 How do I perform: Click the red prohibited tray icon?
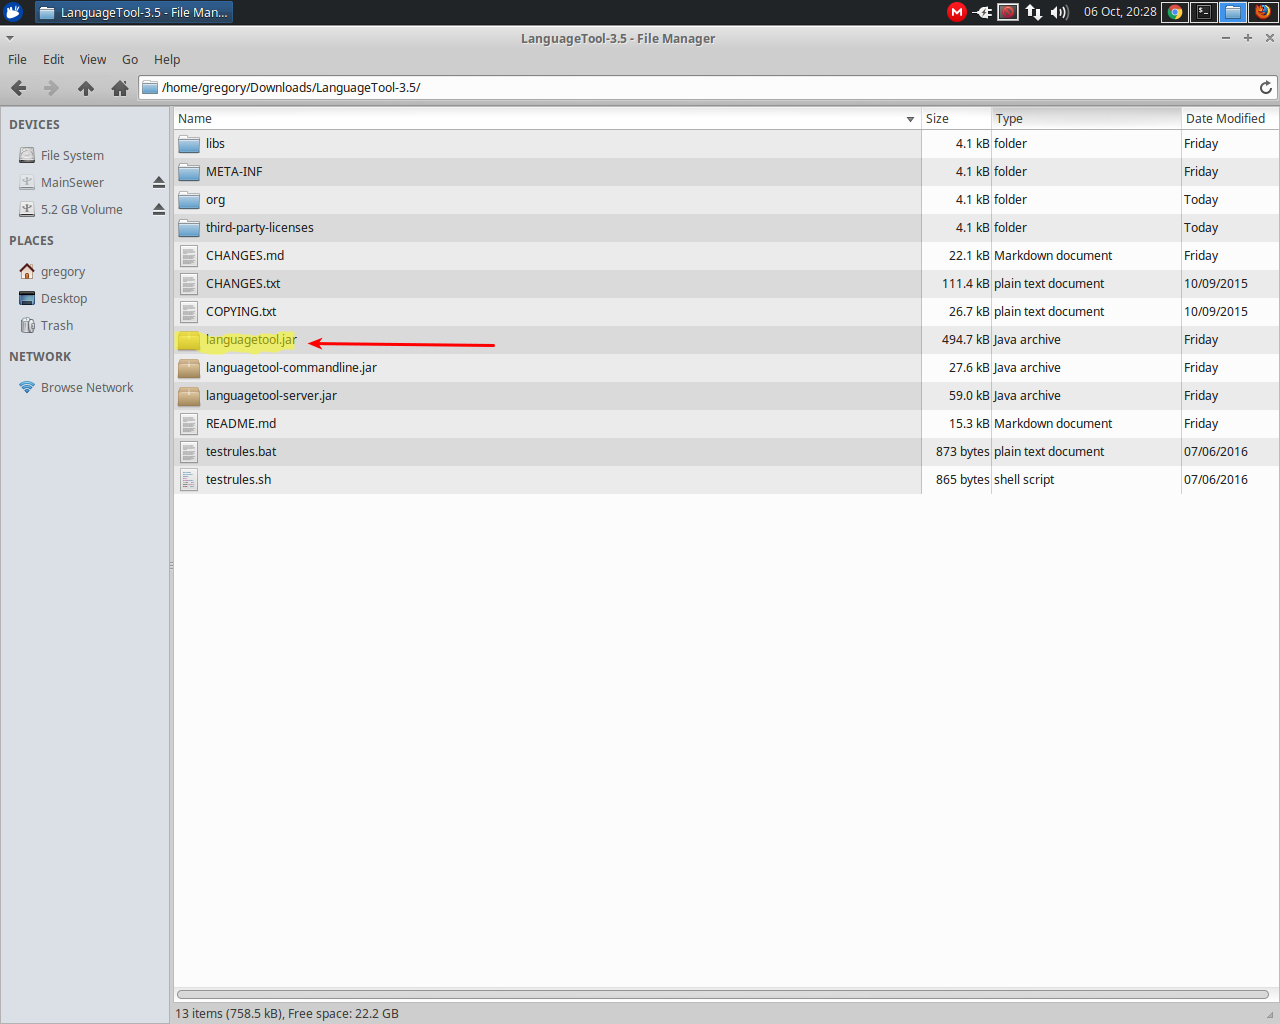[x=1008, y=12]
